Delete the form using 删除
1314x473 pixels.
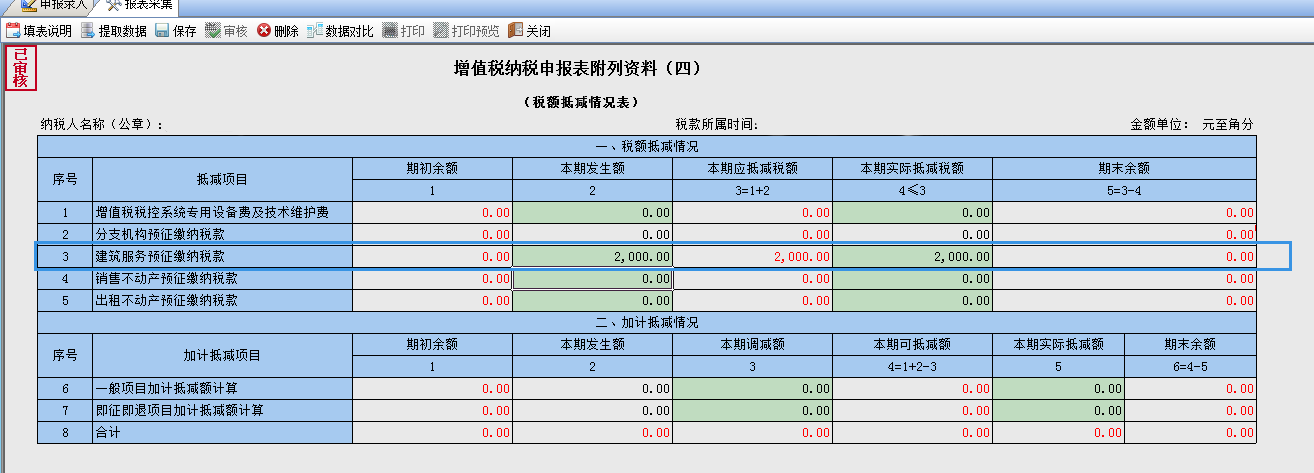tap(278, 31)
